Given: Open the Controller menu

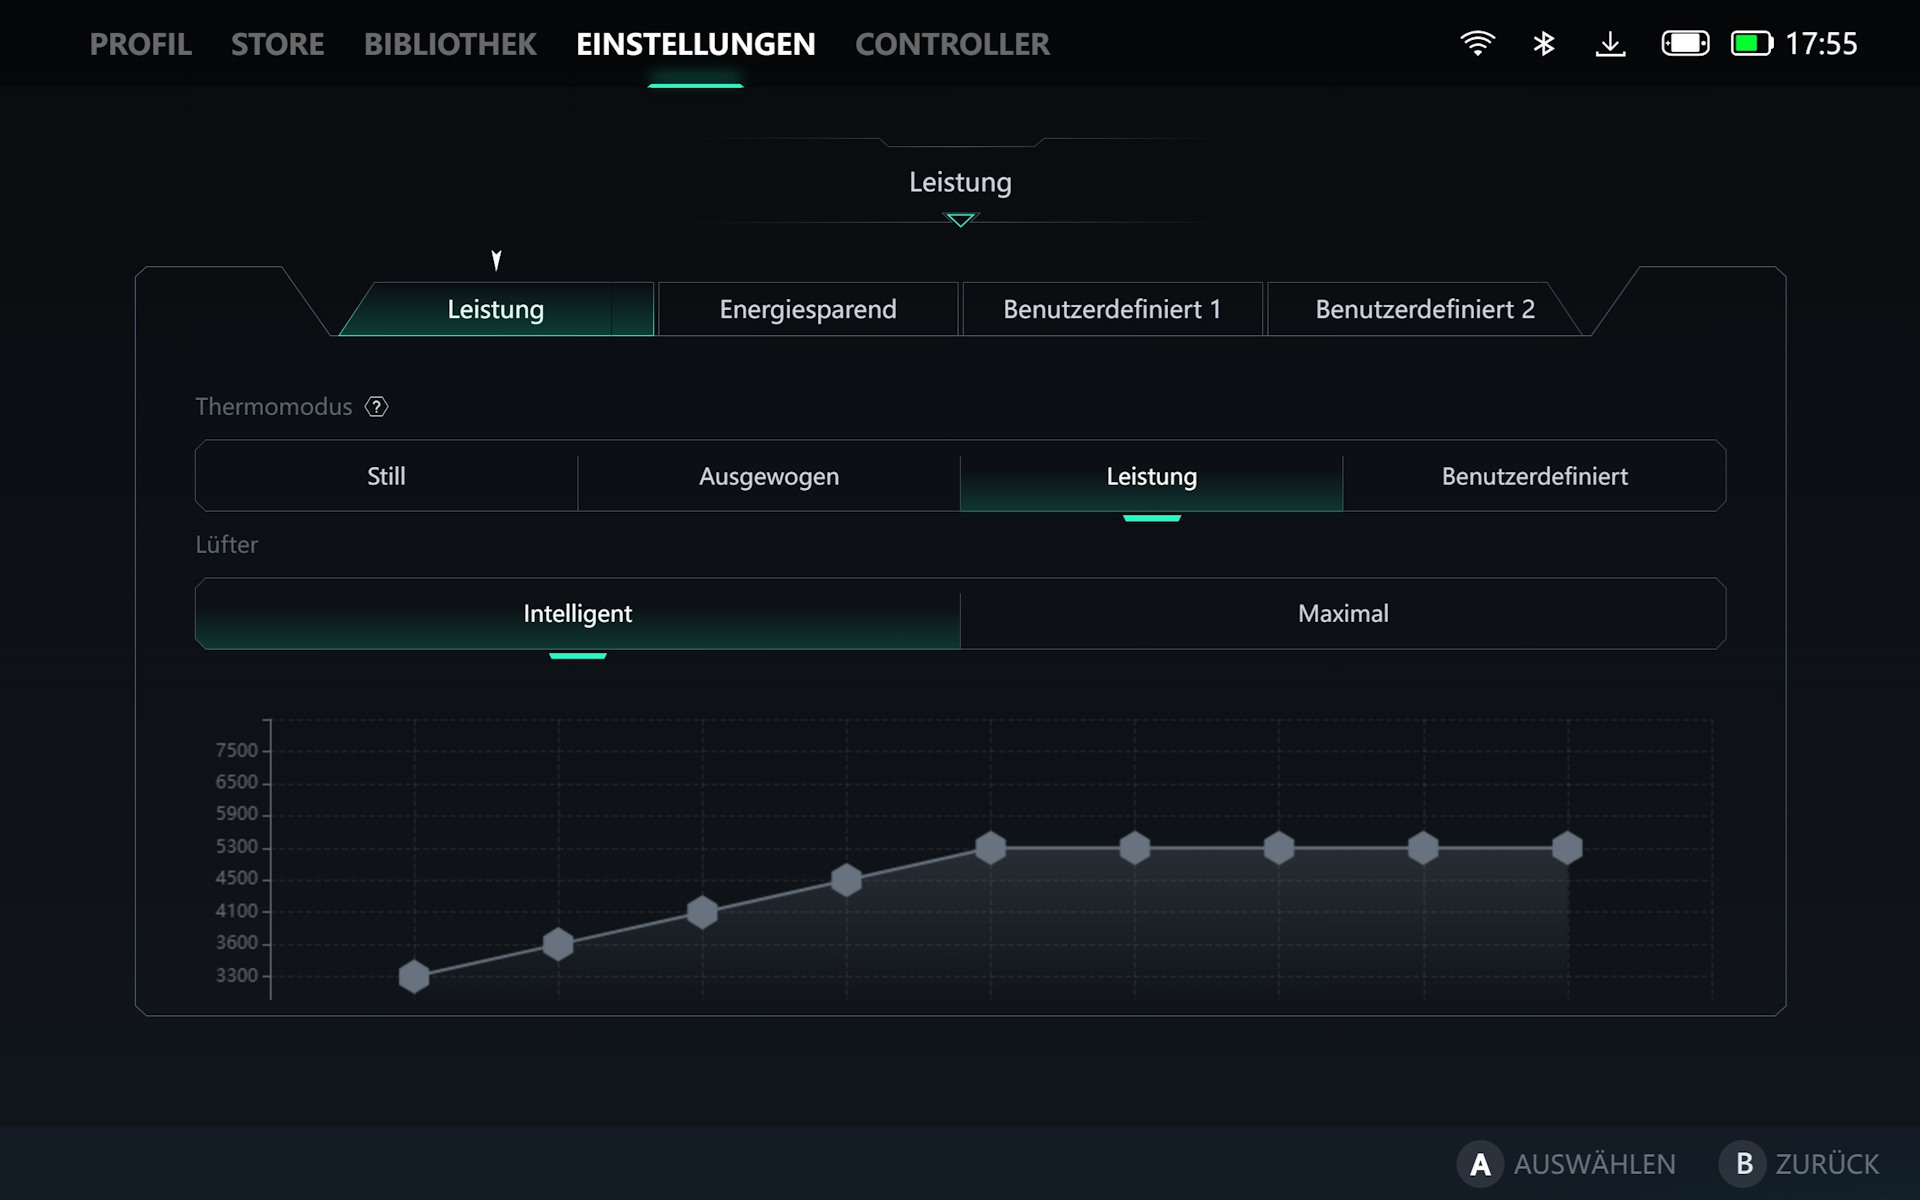Looking at the screenshot, I should click(952, 44).
